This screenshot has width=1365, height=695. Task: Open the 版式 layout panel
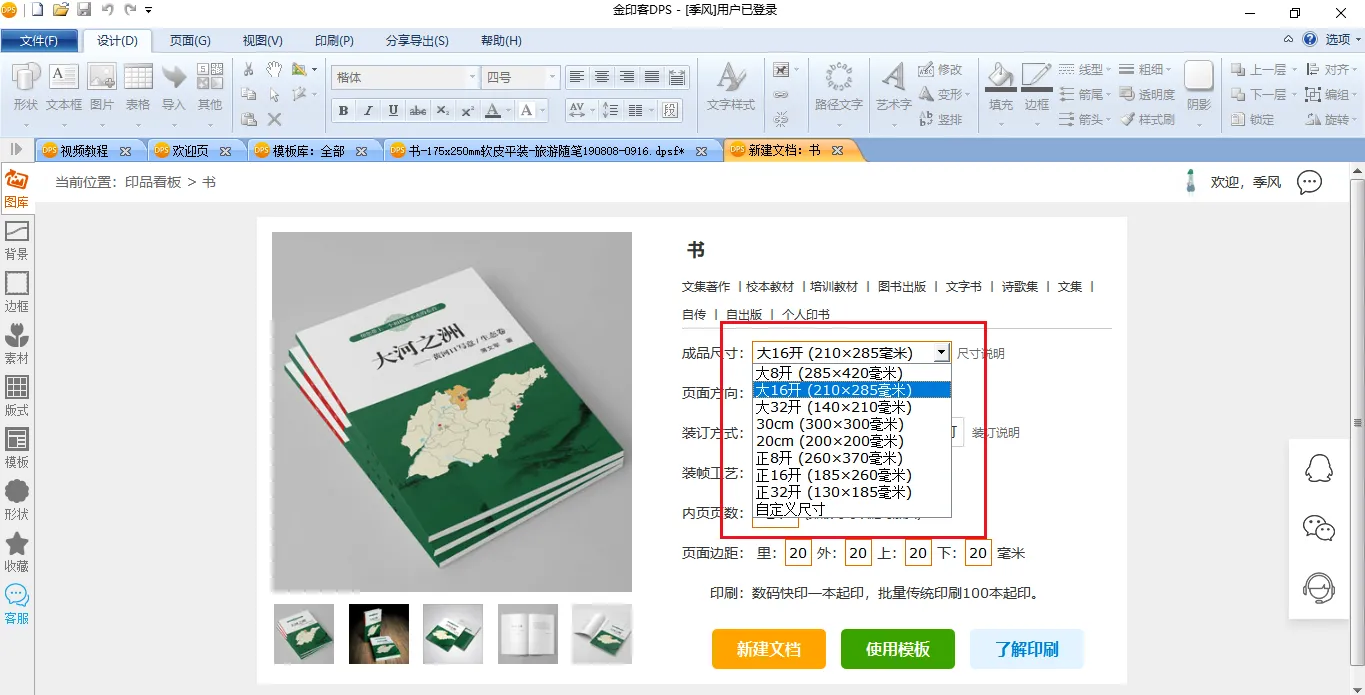tap(16, 397)
